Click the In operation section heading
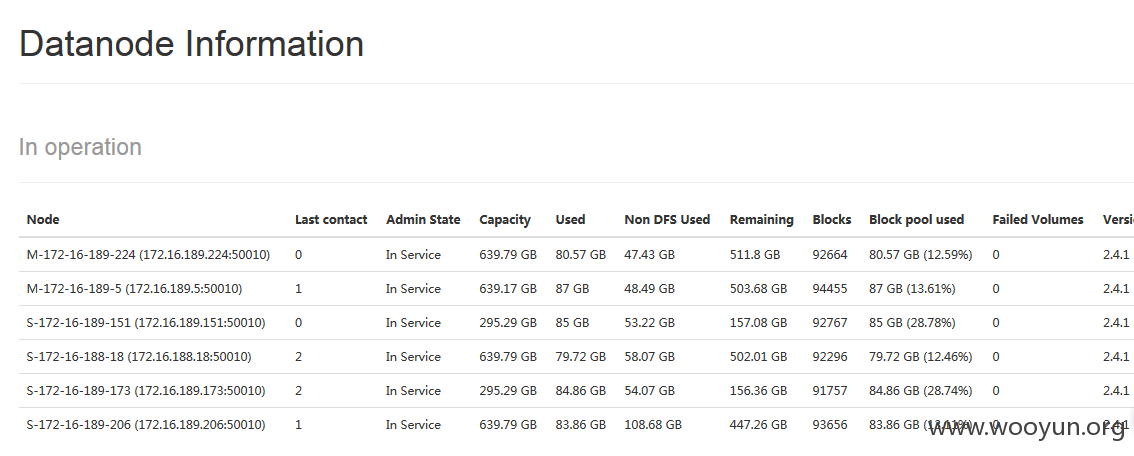1134x456 pixels. click(x=80, y=147)
